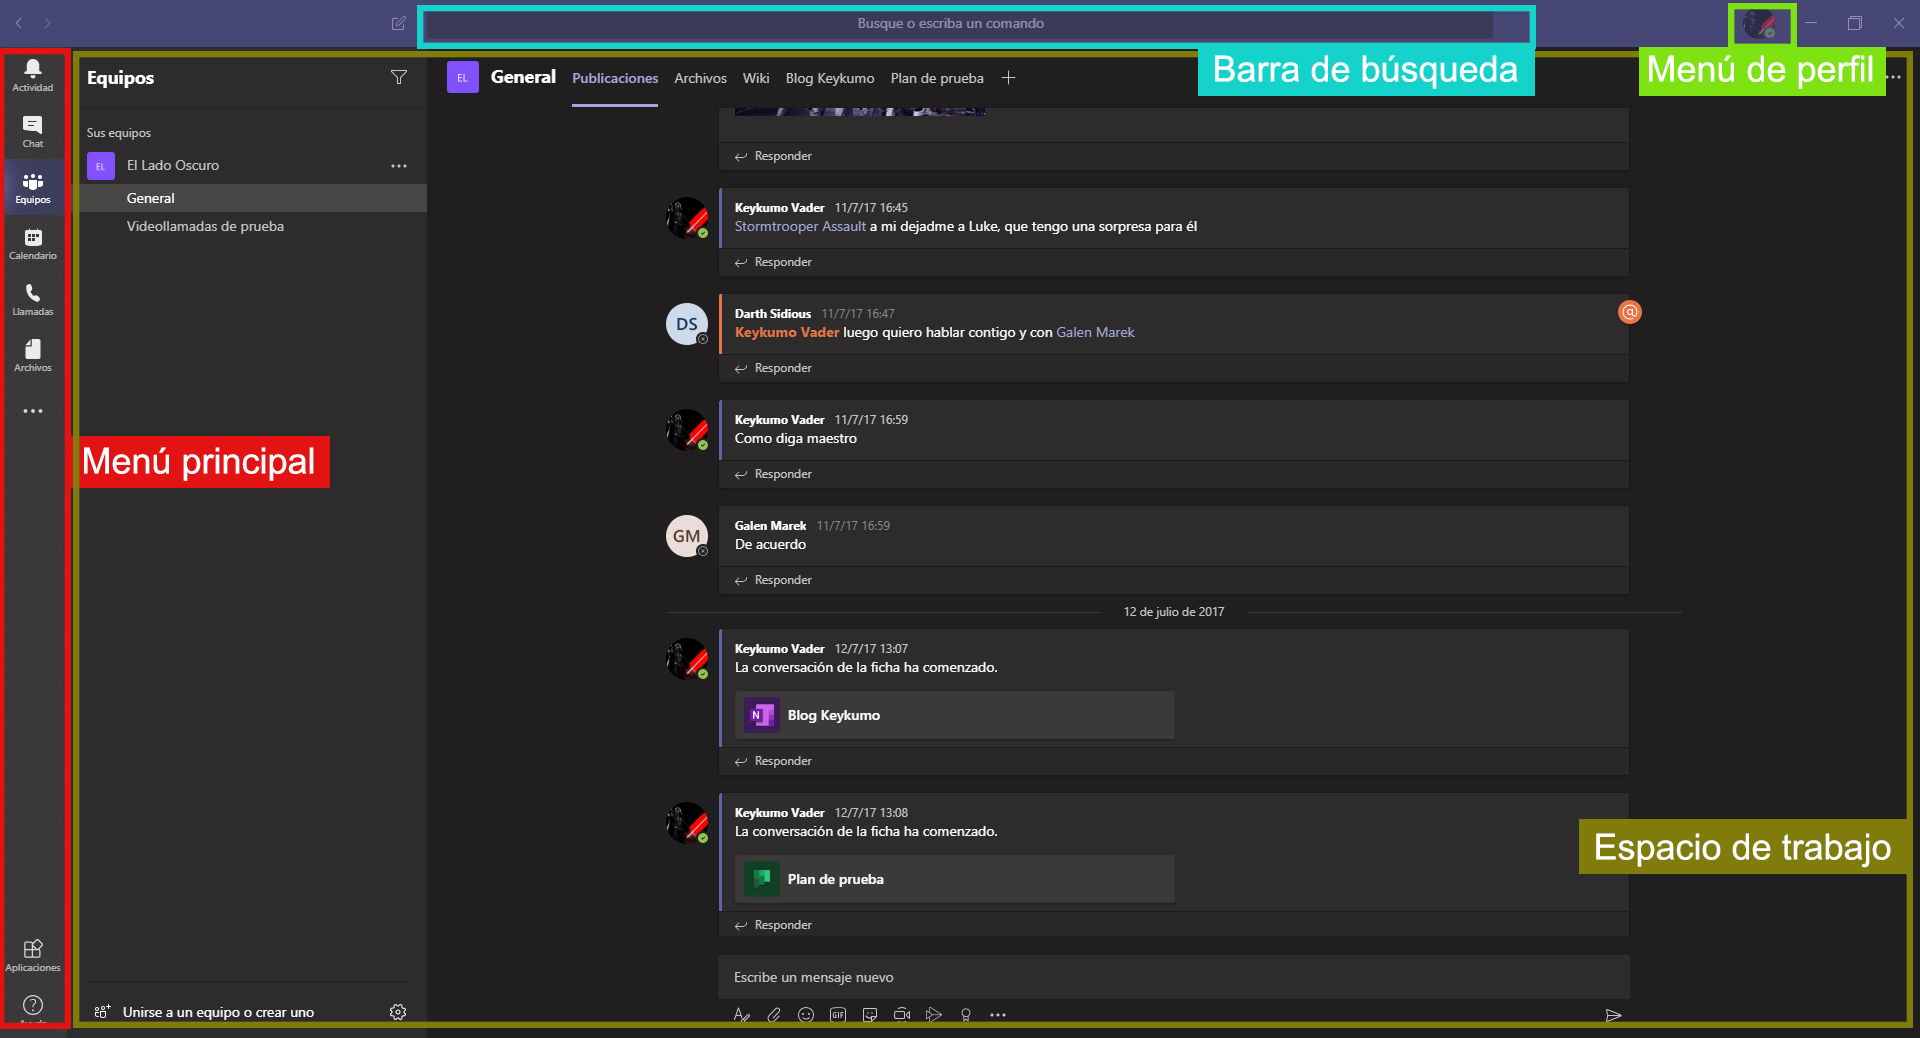This screenshot has width=1920, height=1038.
Task: Open the Blog Keykumo OneNote card
Action: coord(954,715)
